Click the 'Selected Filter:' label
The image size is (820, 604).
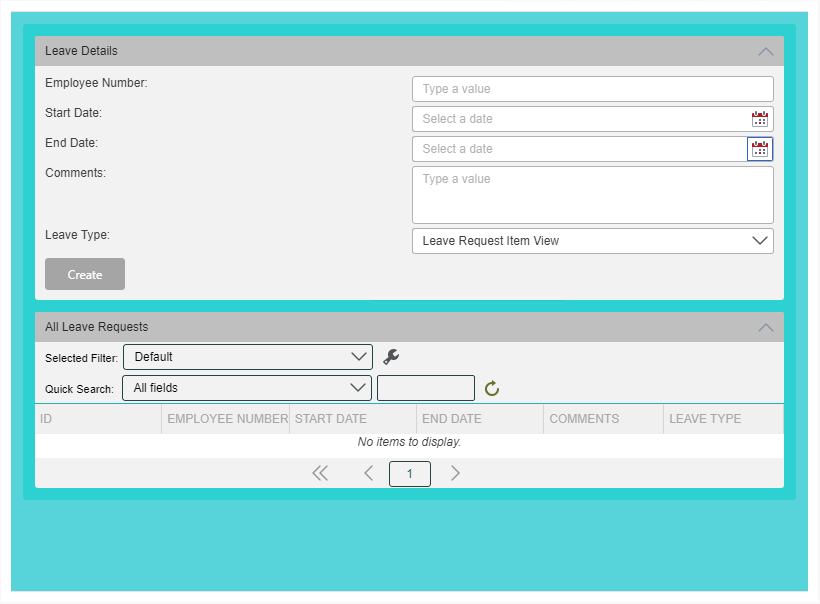coord(82,358)
